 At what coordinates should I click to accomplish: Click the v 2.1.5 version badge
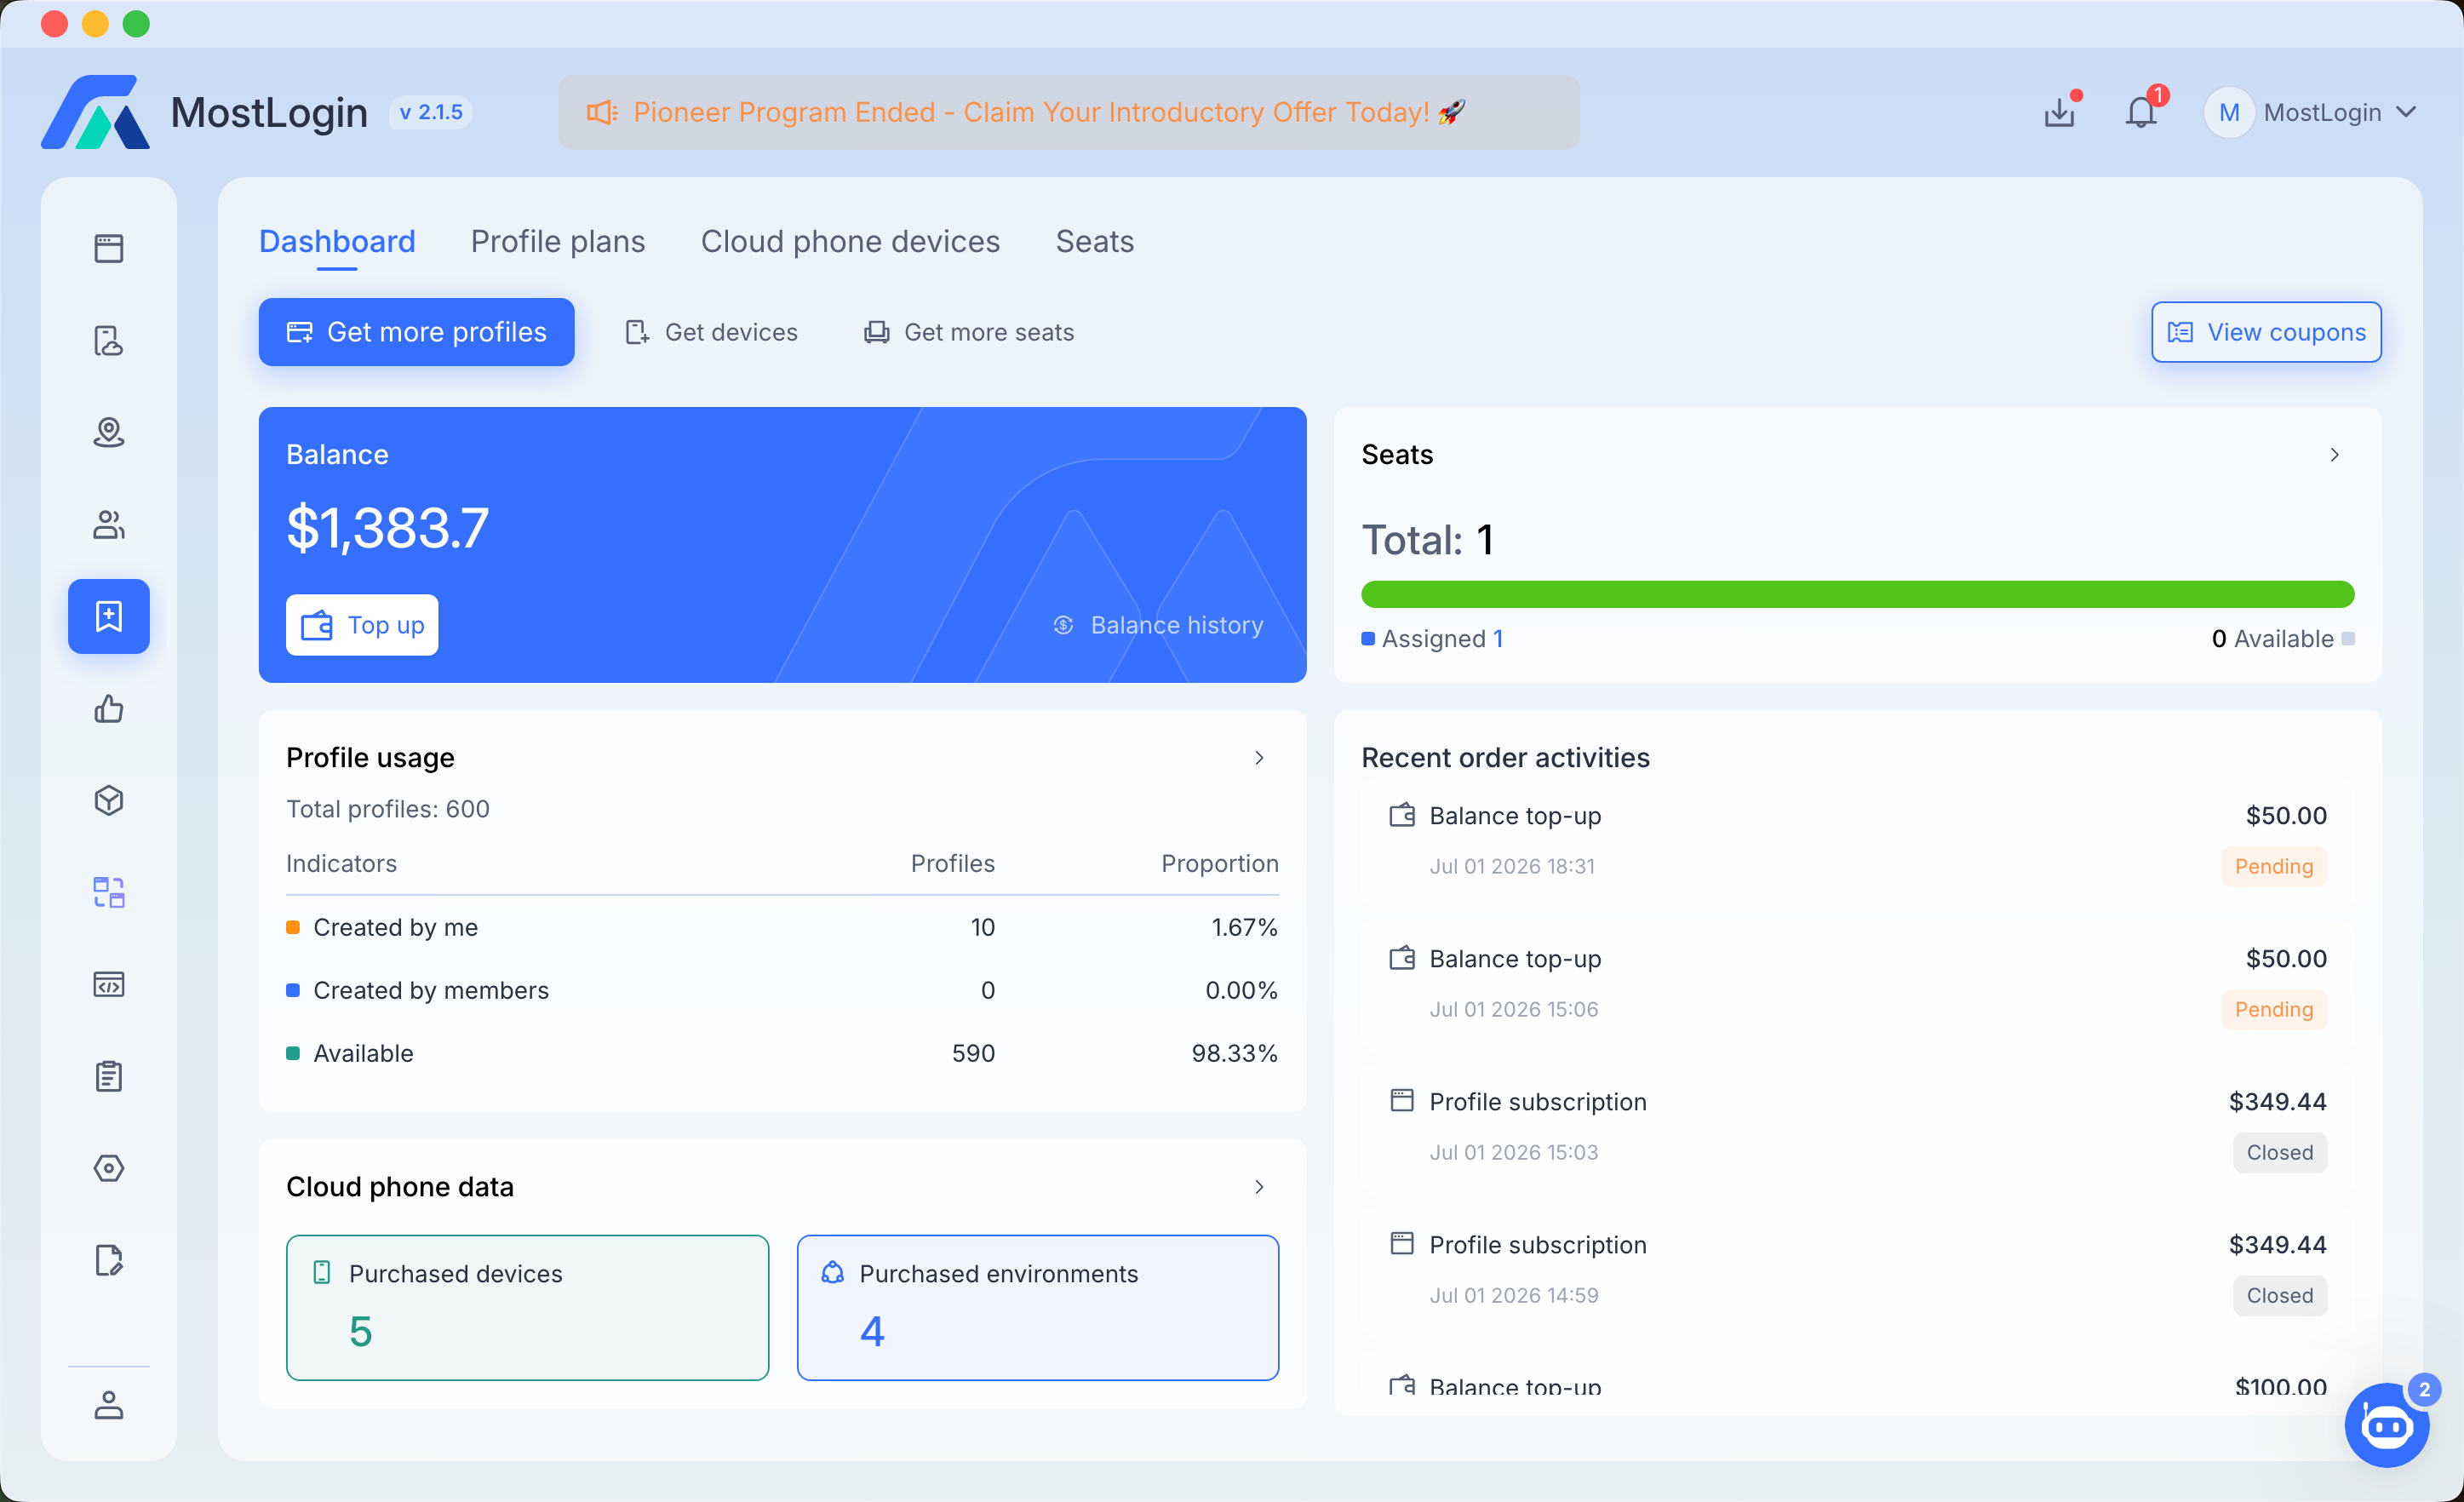coord(431,112)
